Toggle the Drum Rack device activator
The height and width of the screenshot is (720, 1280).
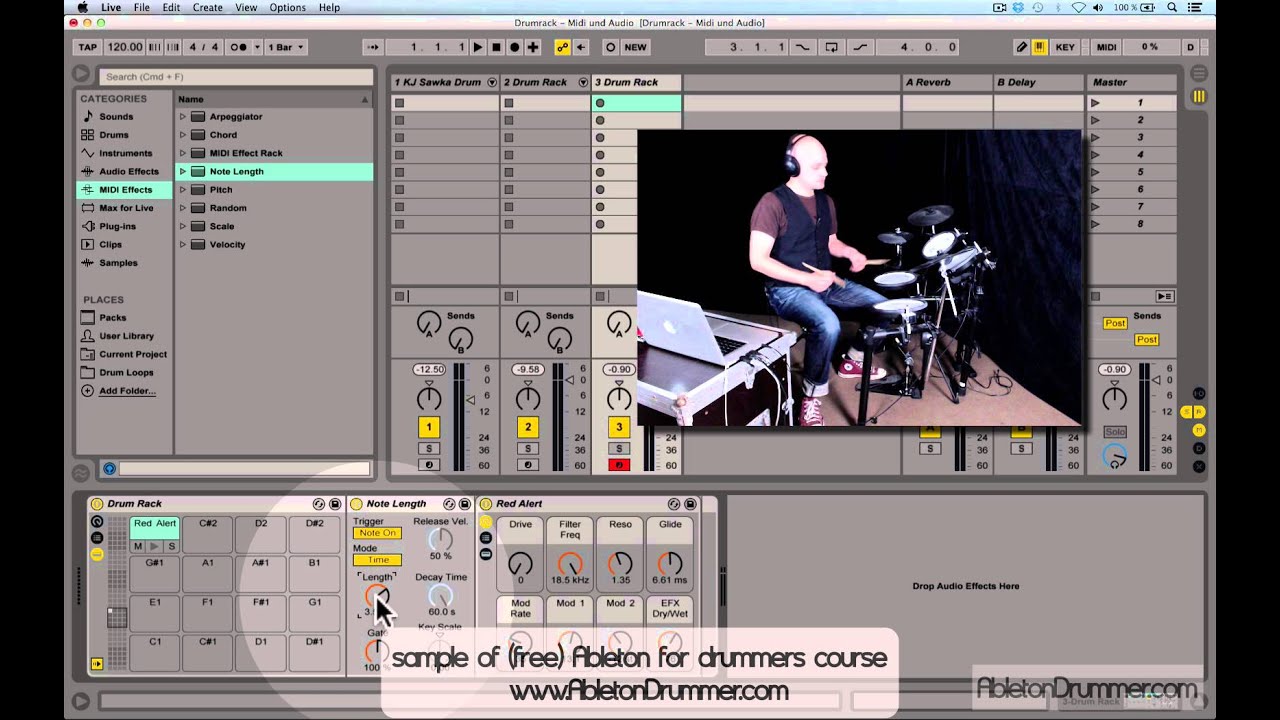click(97, 504)
